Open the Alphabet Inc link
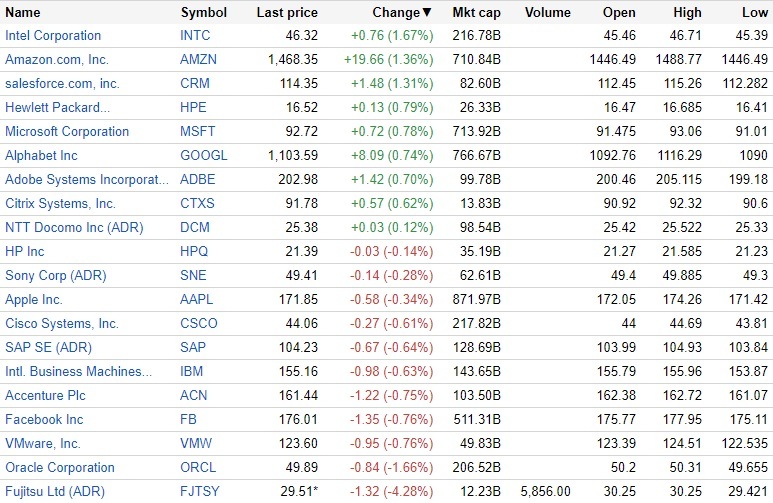Screen dimensions: 773x503 (x=41, y=155)
